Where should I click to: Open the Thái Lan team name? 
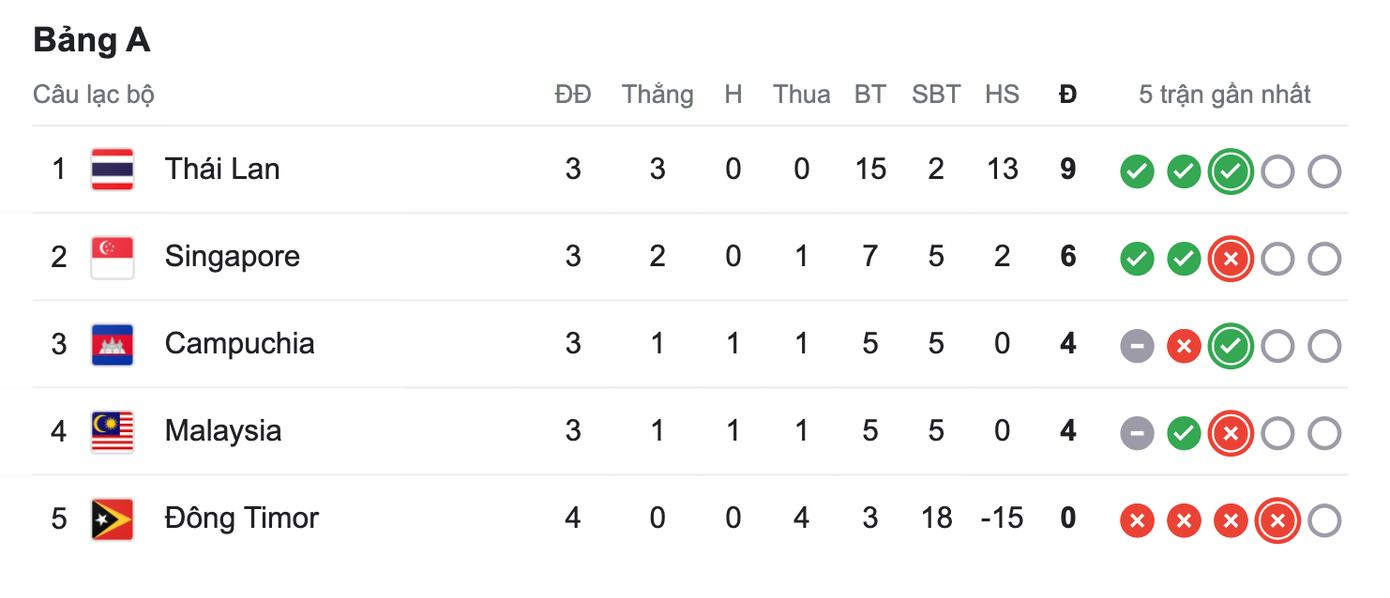pos(222,169)
